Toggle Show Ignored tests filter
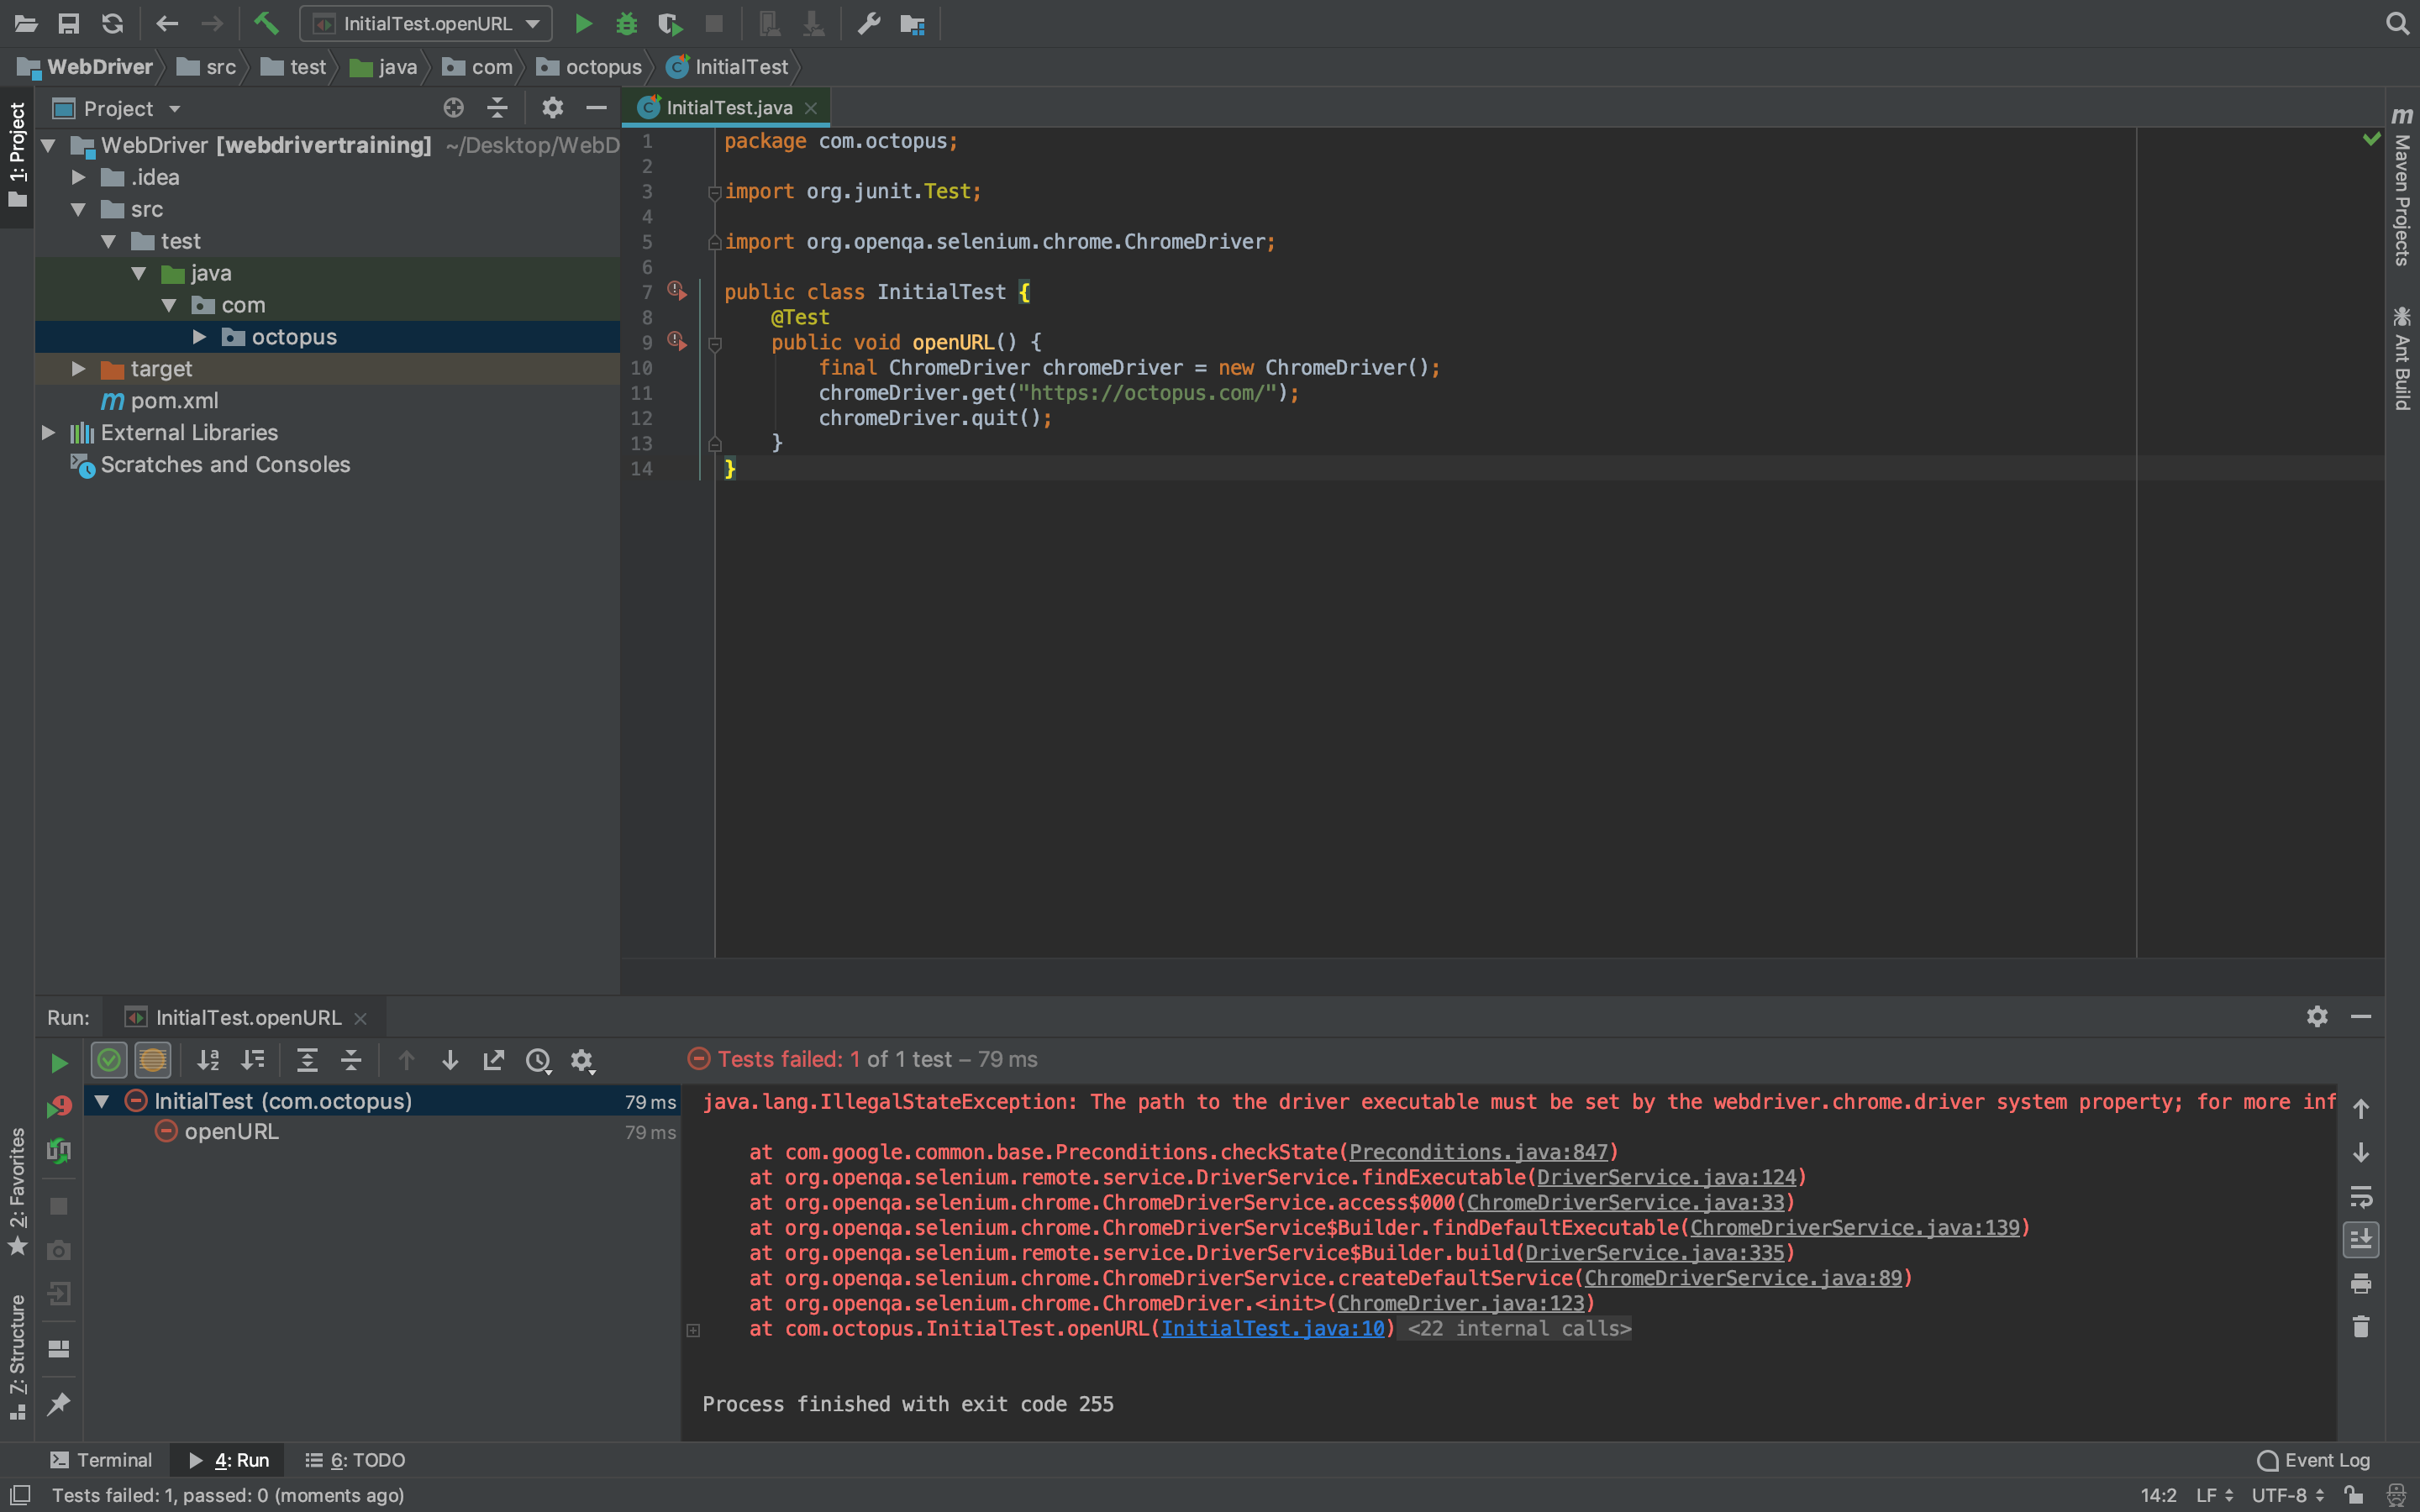2420x1512 pixels. click(153, 1060)
